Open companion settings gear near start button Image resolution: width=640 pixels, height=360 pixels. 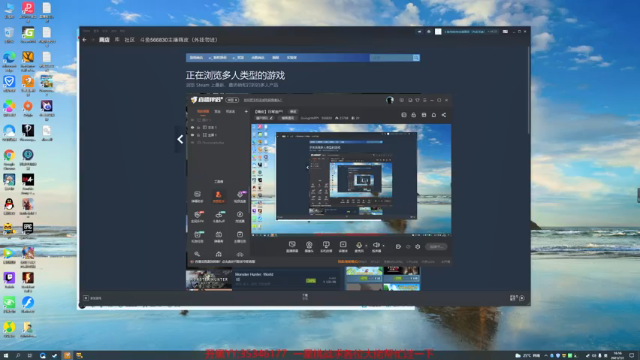point(418,247)
